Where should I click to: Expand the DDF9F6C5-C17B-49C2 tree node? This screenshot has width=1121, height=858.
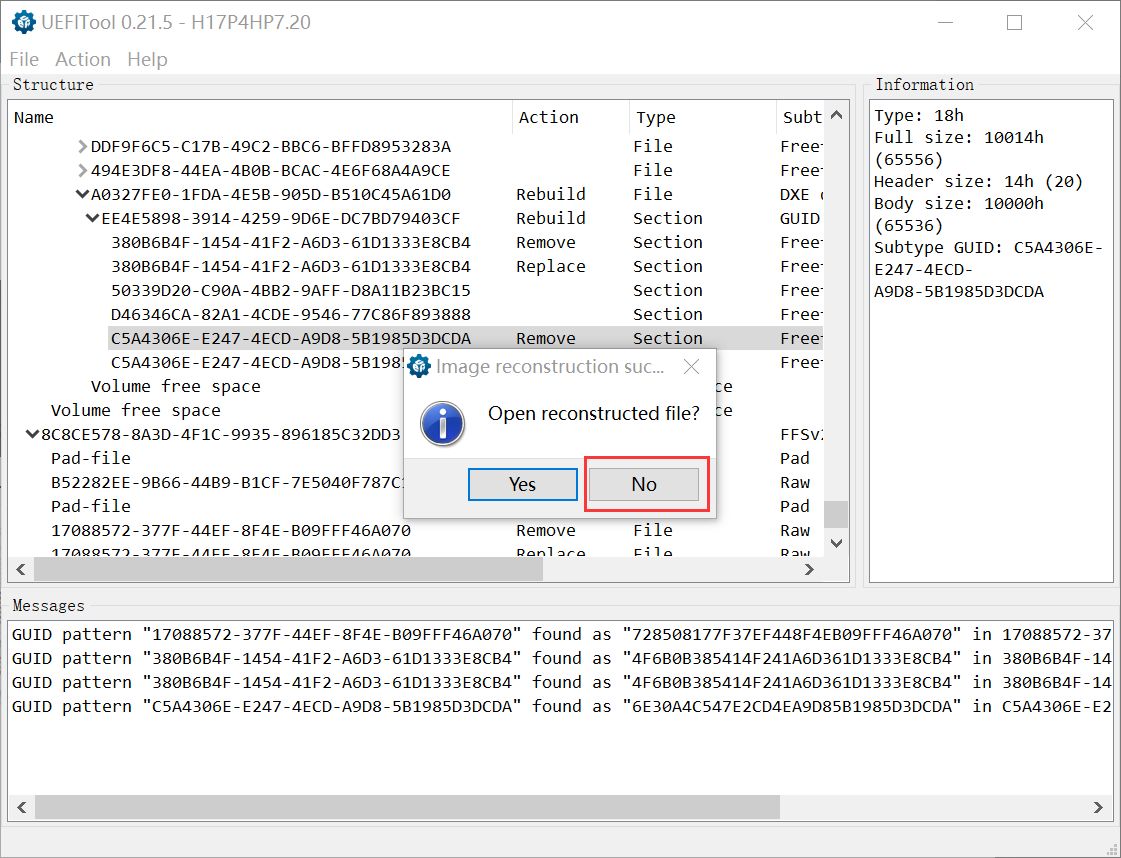point(82,147)
